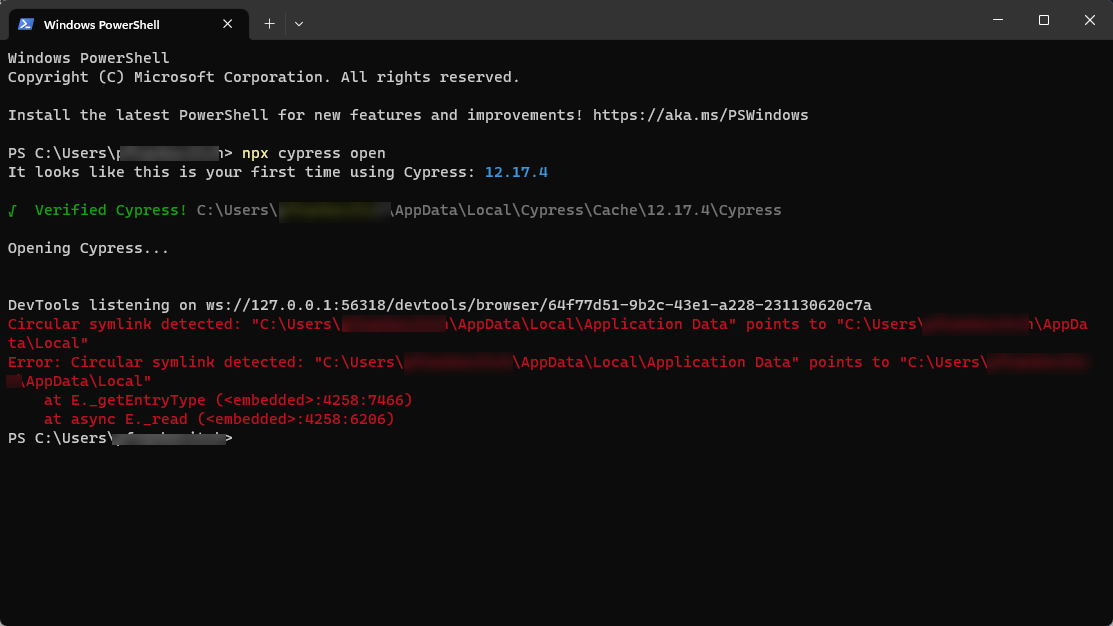This screenshot has height=626, width=1113.
Task: Click the async E._read stack trace line
Action: tap(220, 418)
